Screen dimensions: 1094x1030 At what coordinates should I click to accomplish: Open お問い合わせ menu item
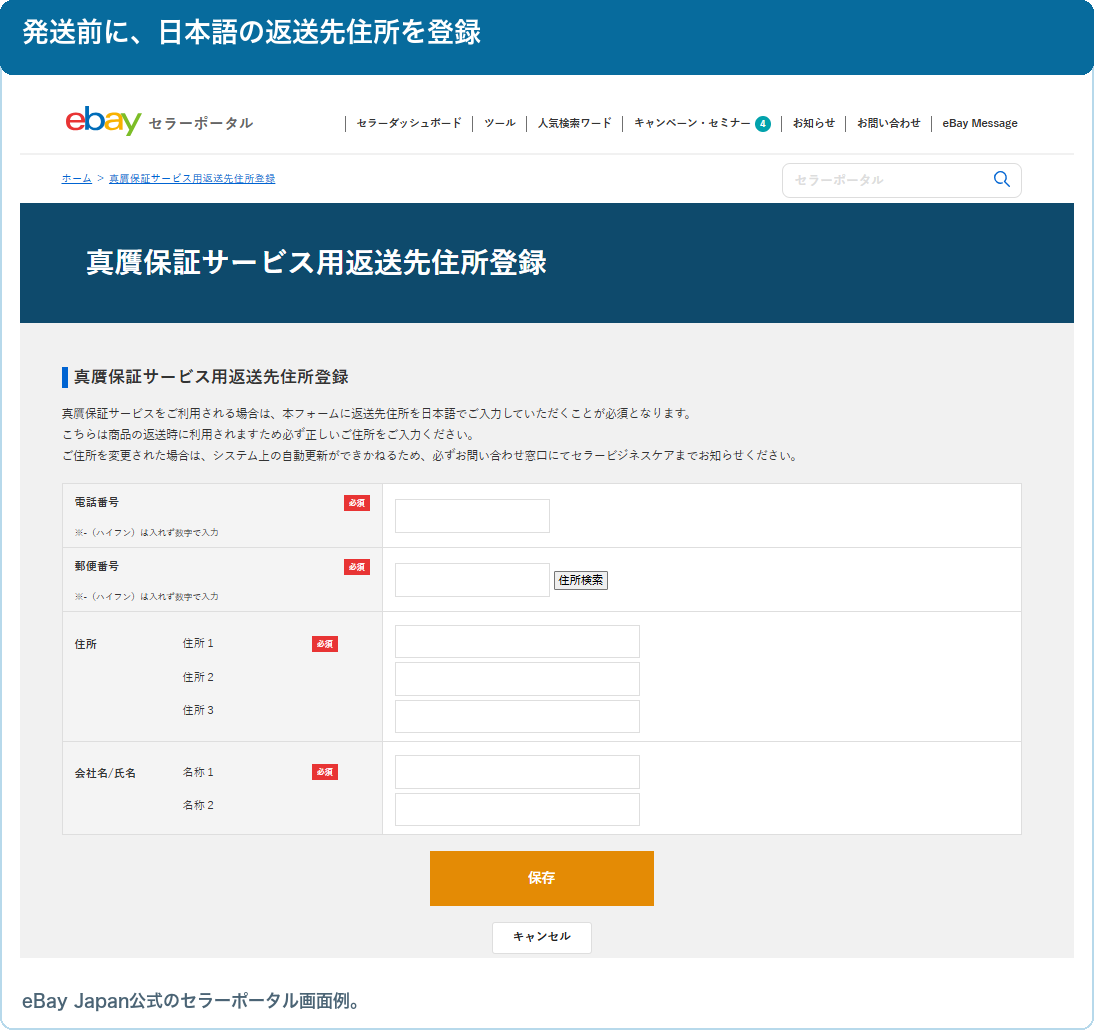[x=888, y=123]
